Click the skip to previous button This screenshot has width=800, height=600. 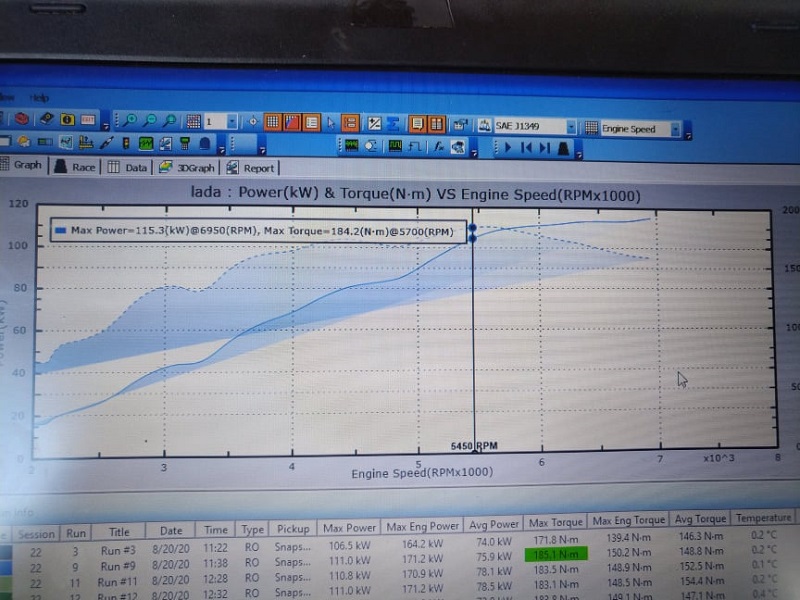(526, 148)
